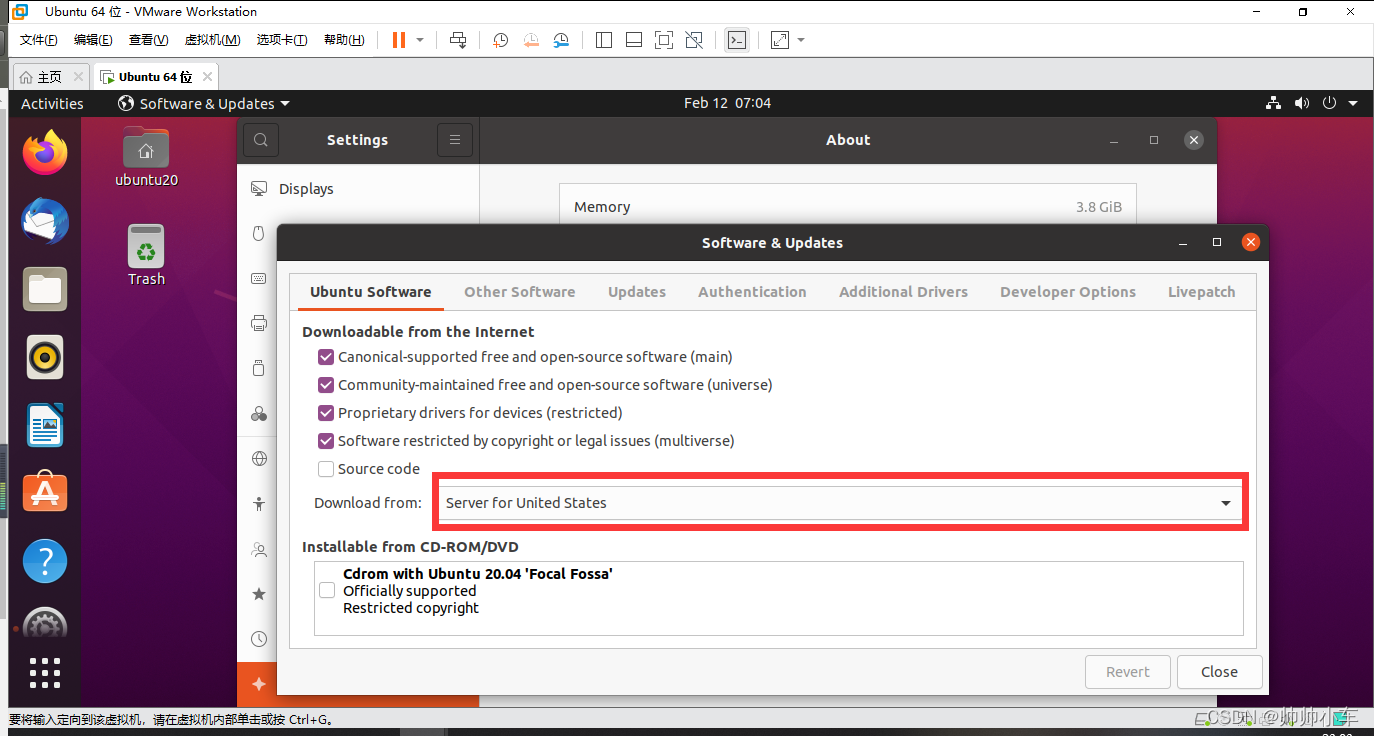The width and height of the screenshot is (1374, 736).
Task: Open the Help question mark icon in dock
Action: pyautogui.click(x=45, y=561)
